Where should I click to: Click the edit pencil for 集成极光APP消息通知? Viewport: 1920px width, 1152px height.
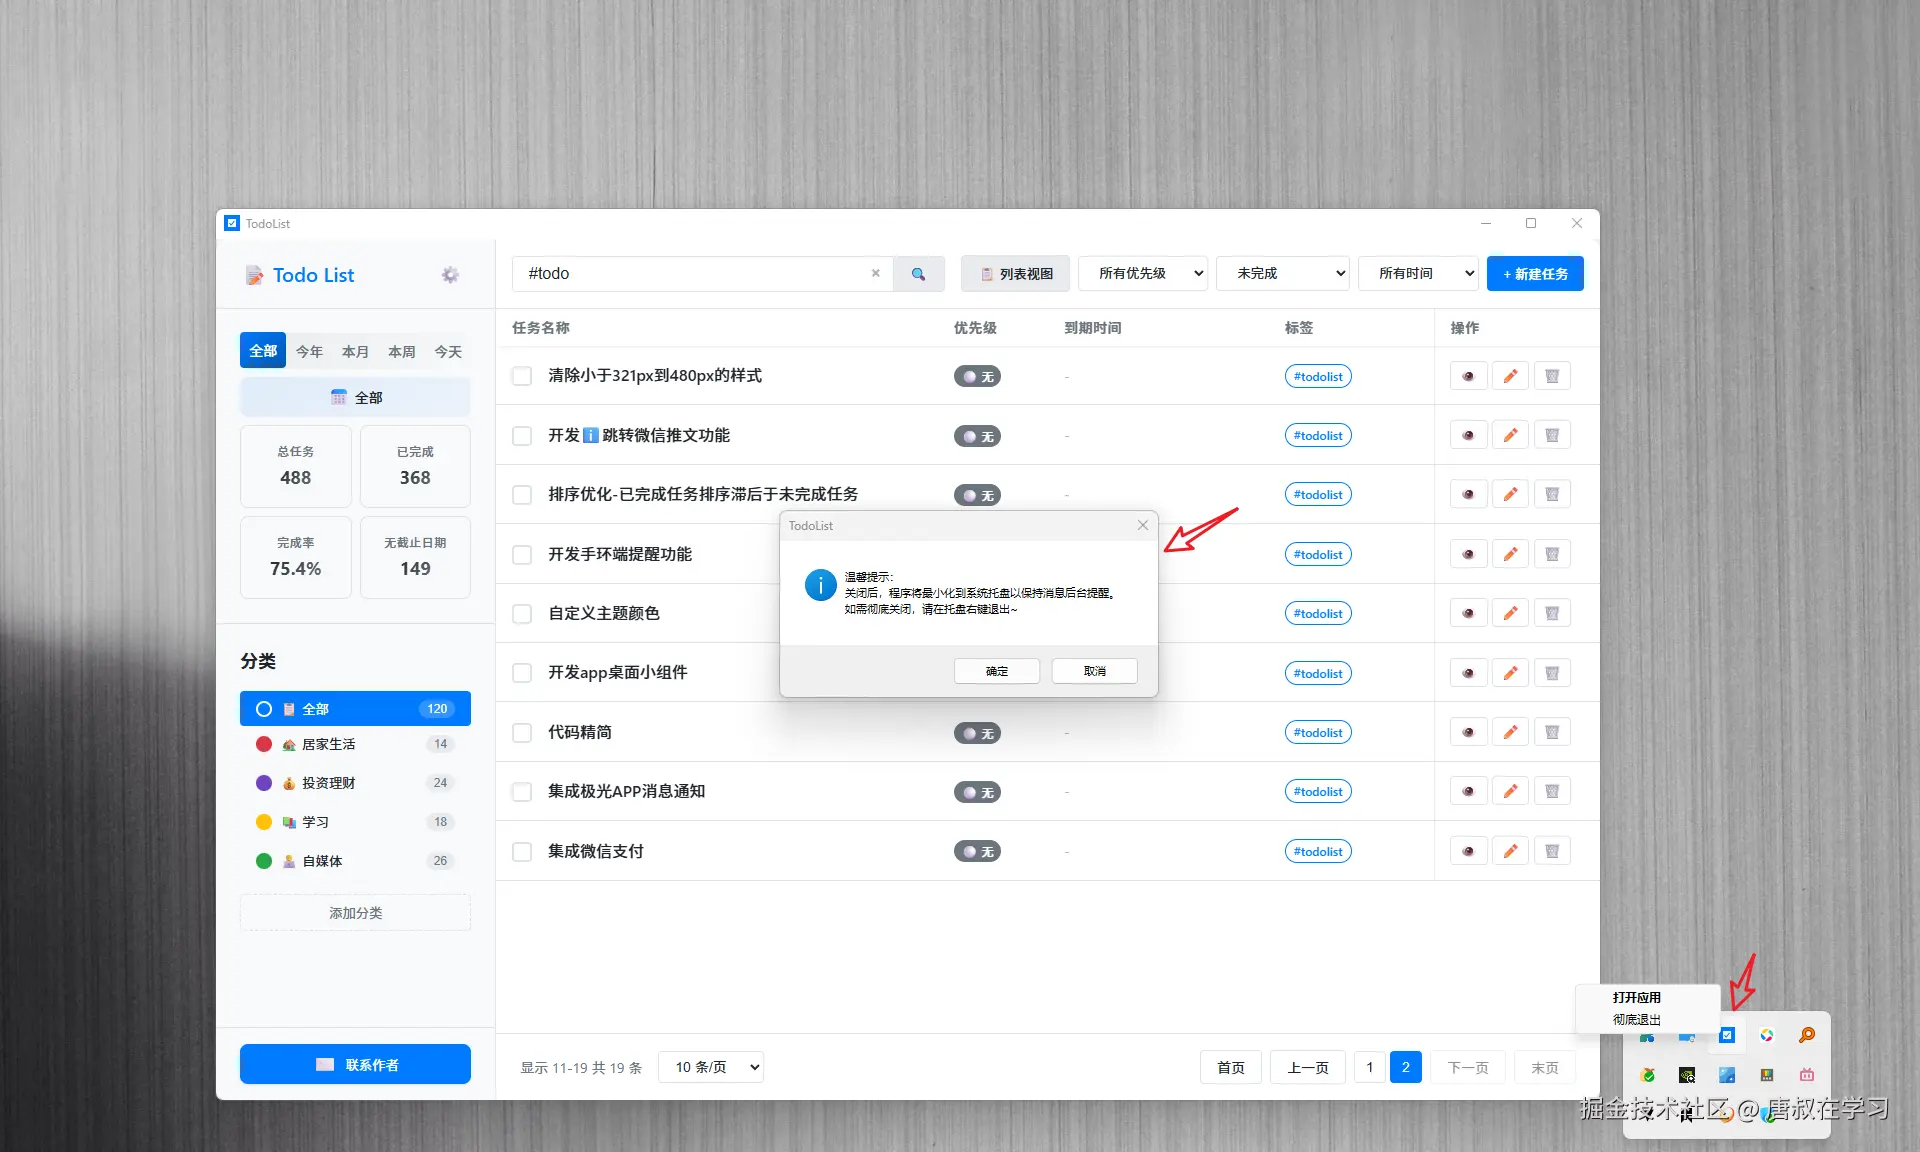pyautogui.click(x=1510, y=791)
